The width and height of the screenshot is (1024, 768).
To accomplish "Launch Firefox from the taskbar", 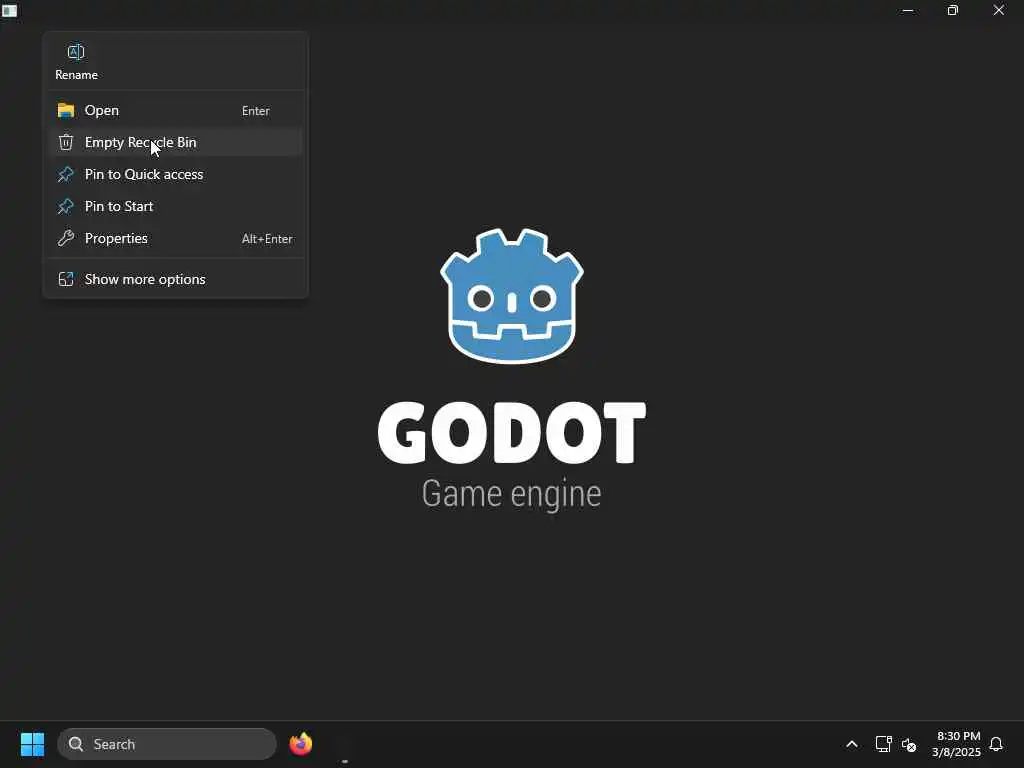I will click(x=300, y=744).
